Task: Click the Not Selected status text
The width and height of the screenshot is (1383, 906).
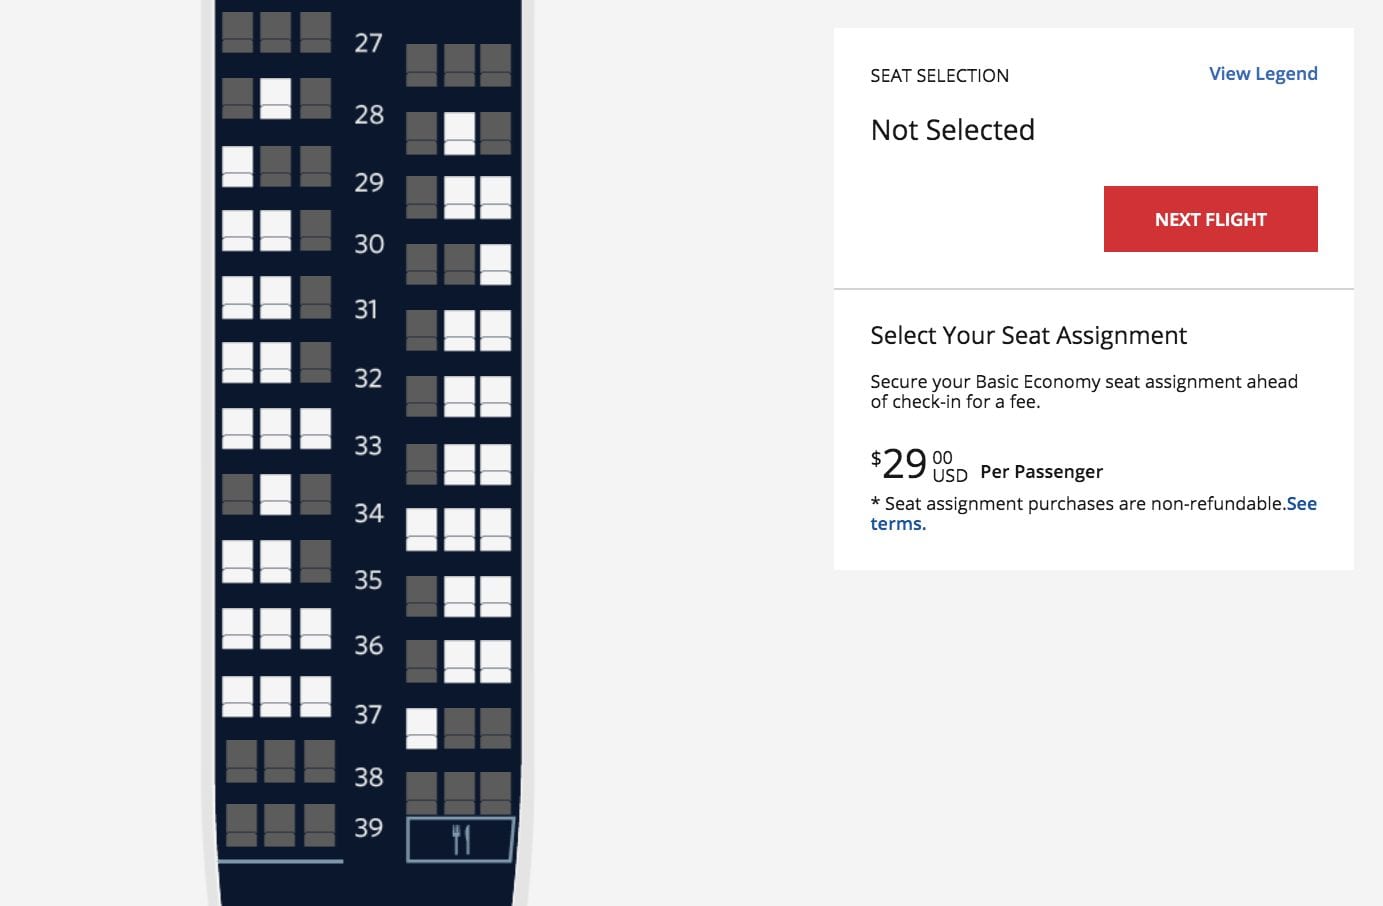Action: point(952,129)
